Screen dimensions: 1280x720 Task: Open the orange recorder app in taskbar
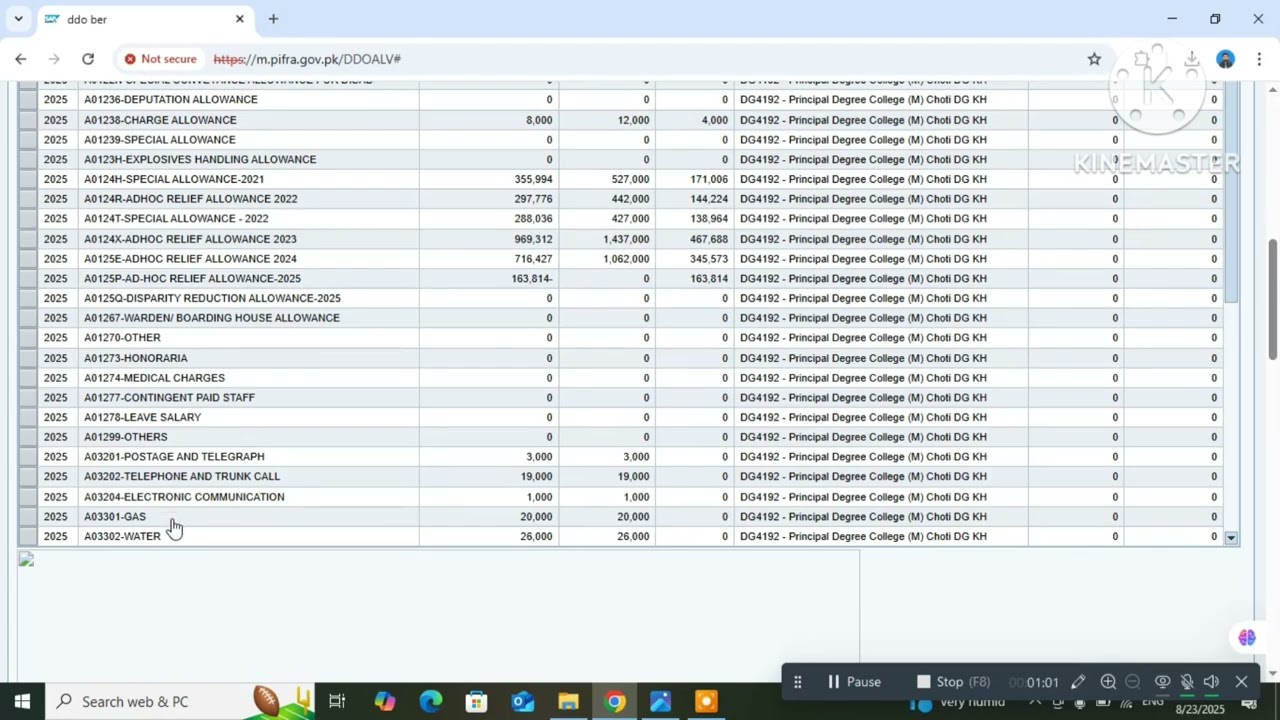point(706,701)
